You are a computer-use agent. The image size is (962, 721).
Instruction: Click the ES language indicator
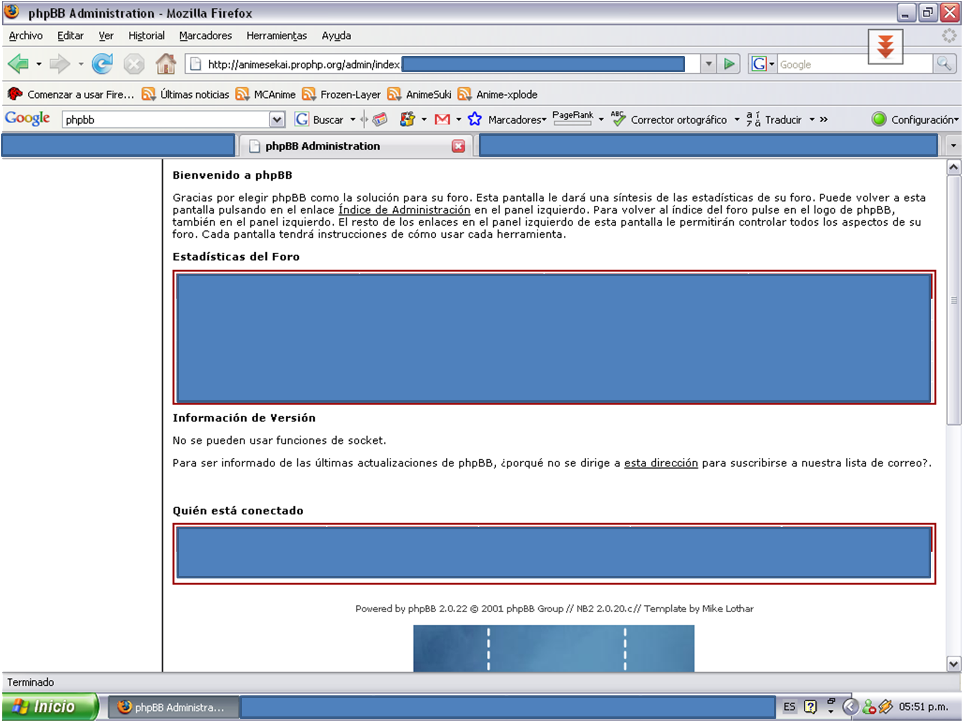pyautogui.click(x=789, y=707)
